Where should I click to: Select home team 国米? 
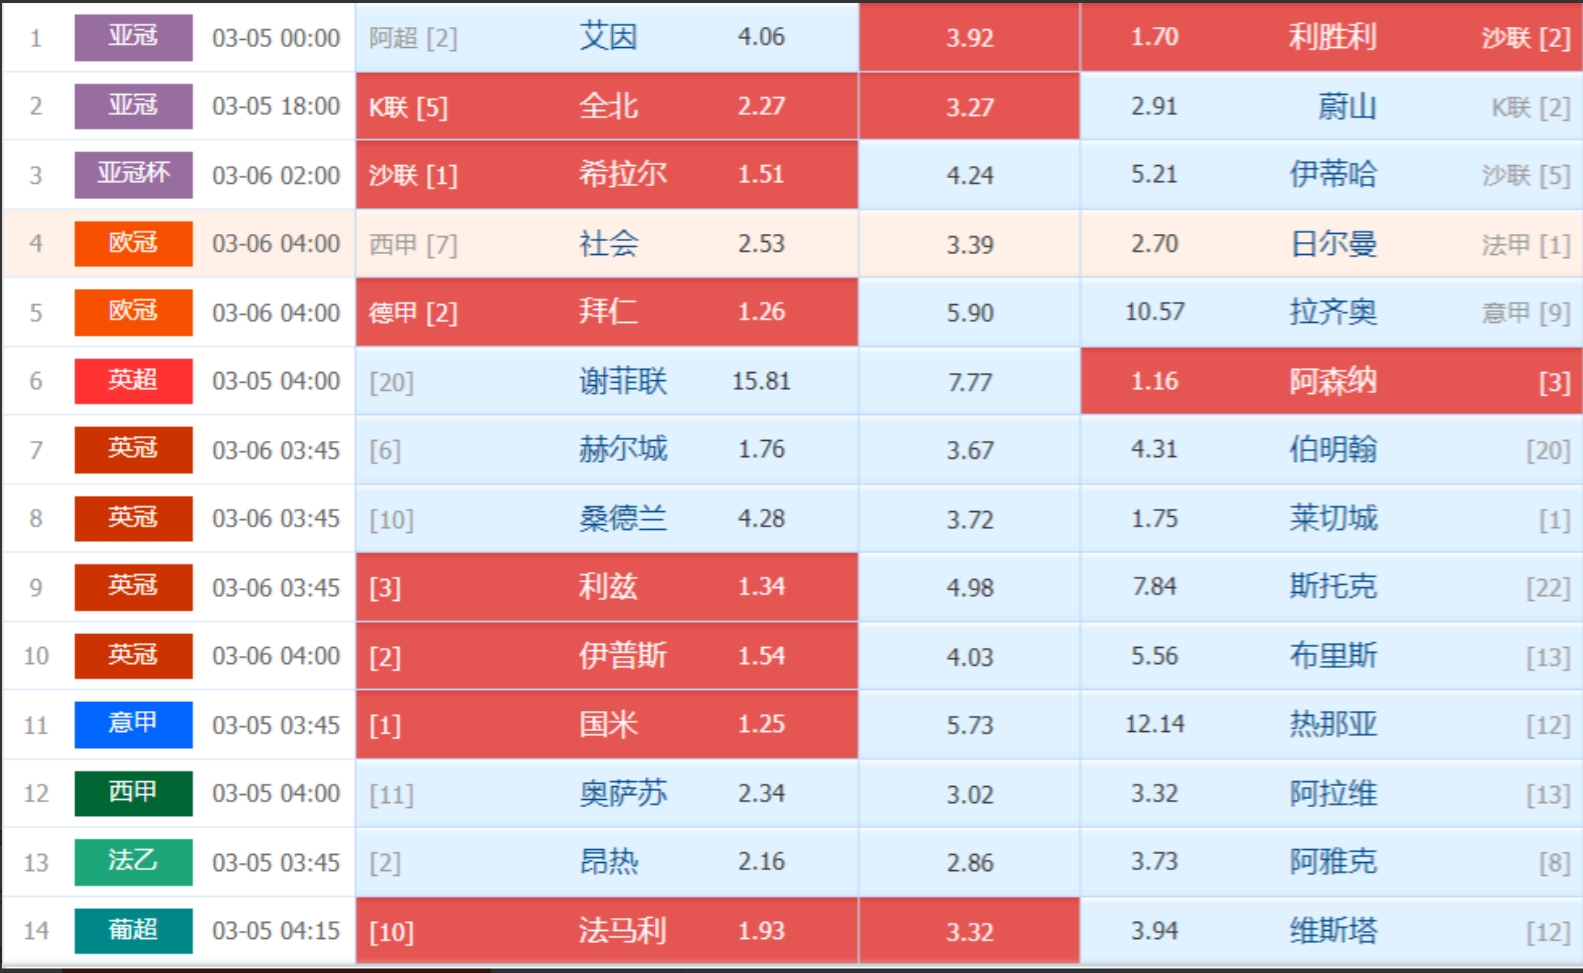(608, 724)
